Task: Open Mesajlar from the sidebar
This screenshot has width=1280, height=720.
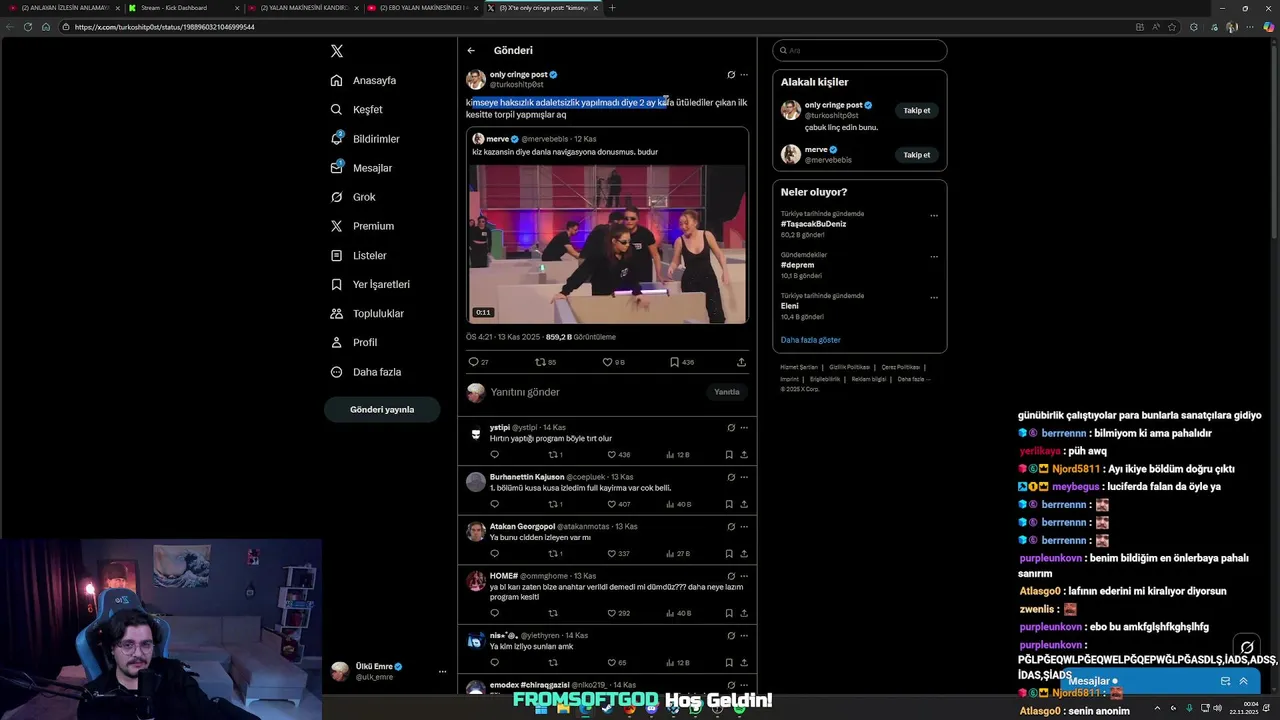Action: tap(362, 168)
